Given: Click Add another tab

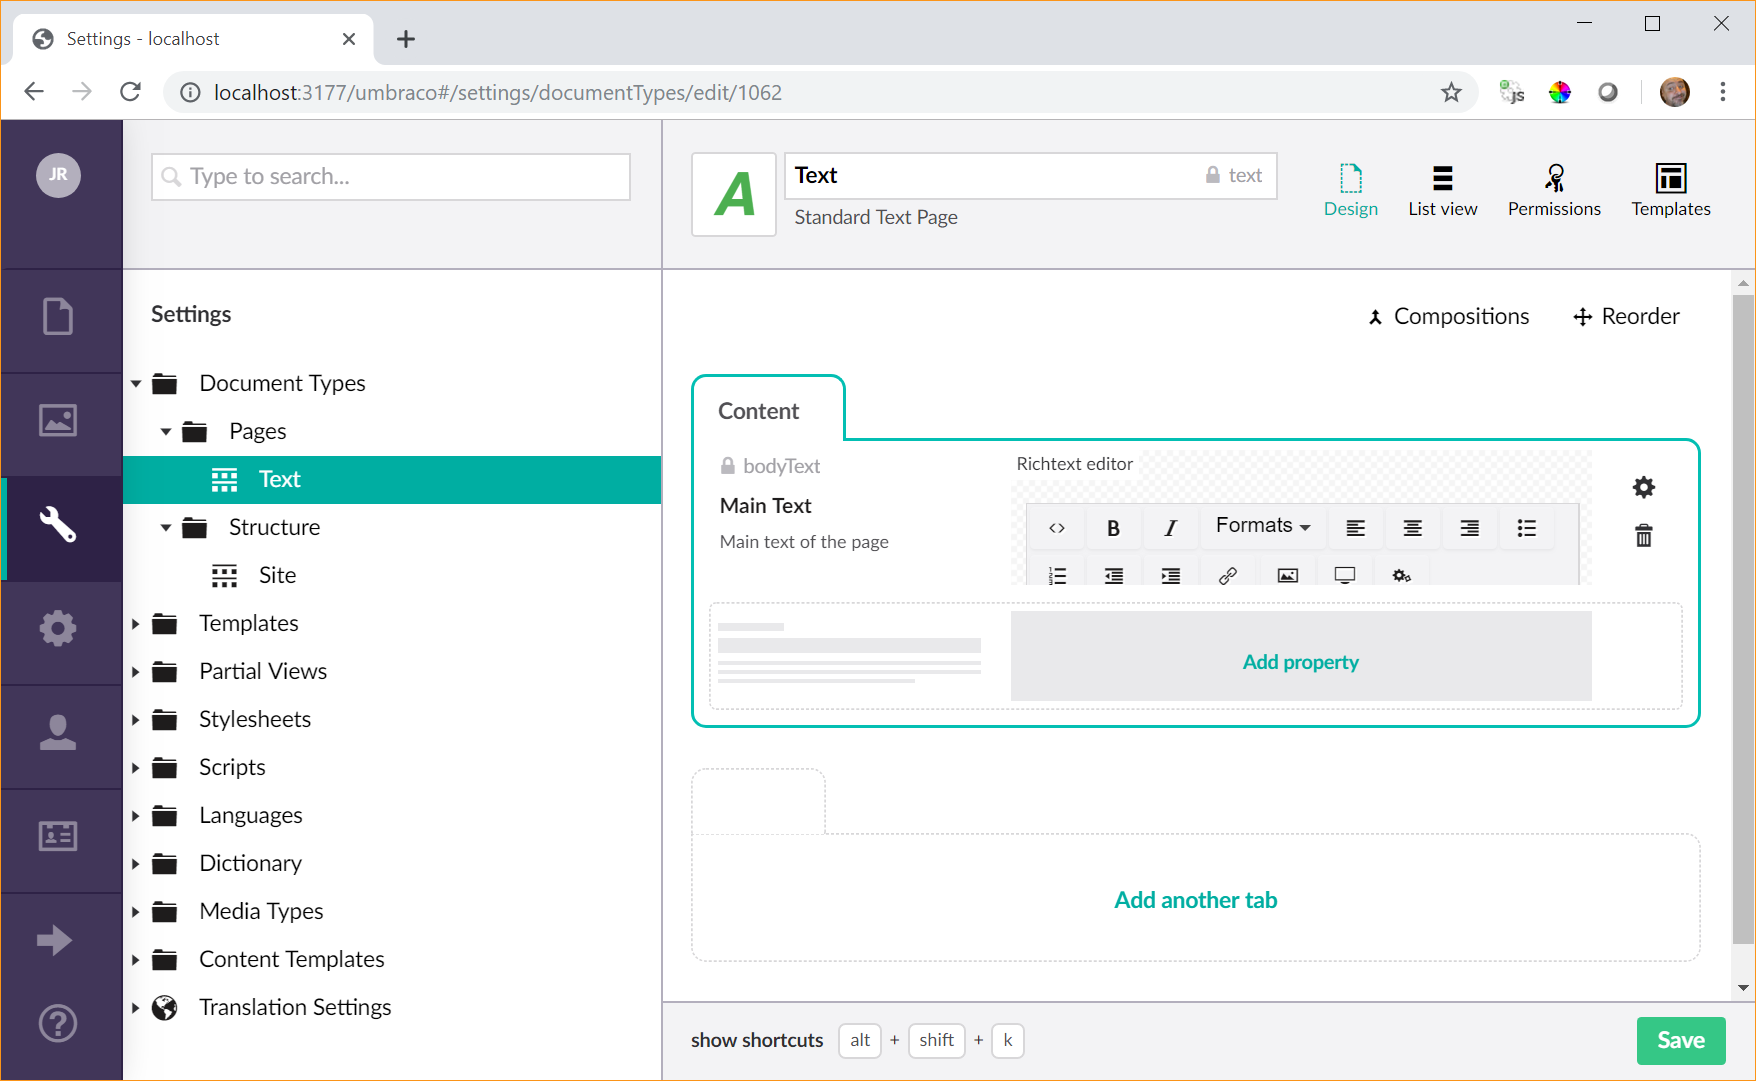Looking at the screenshot, I should [1195, 899].
